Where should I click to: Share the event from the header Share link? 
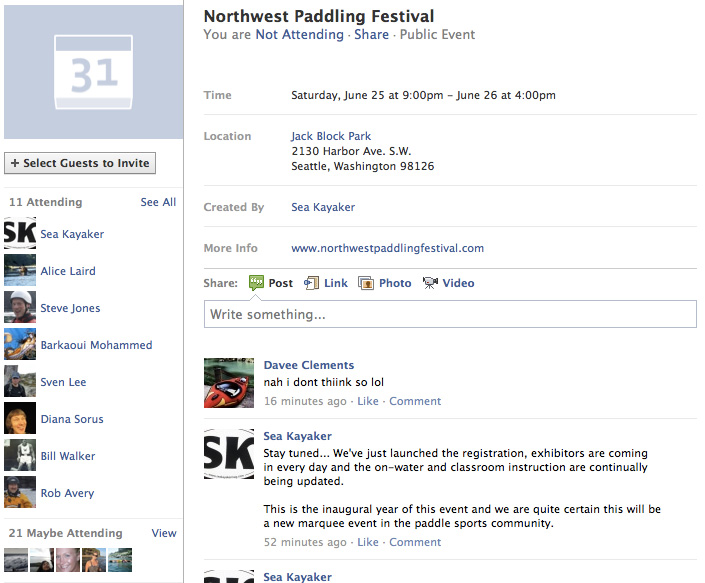pyautogui.click(x=371, y=35)
